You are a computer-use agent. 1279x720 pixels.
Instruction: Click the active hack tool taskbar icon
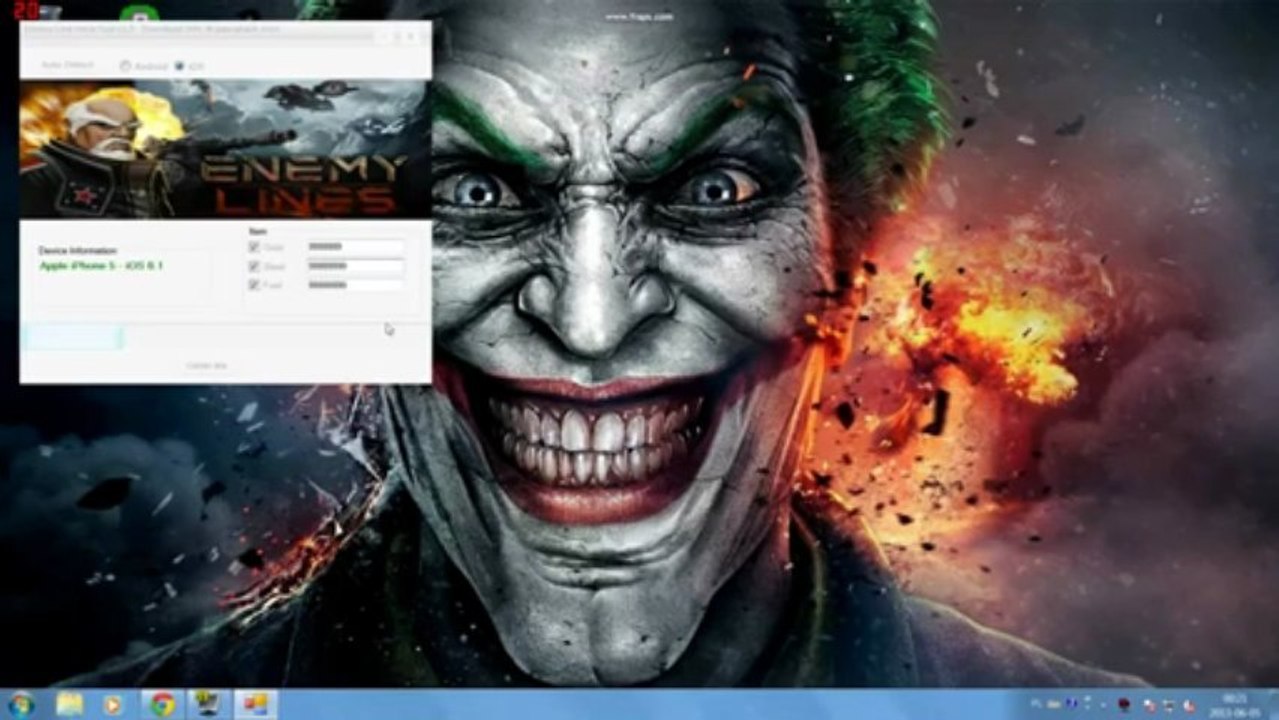click(255, 705)
